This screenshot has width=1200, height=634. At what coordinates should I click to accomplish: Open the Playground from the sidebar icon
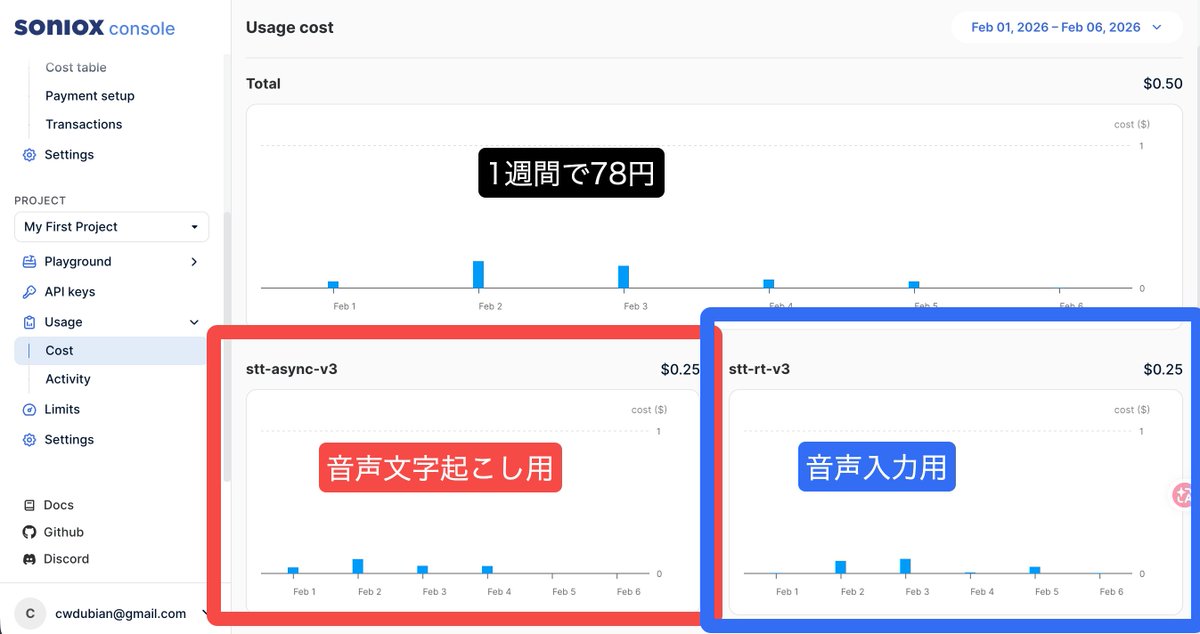pyautogui.click(x=27, y=261)
